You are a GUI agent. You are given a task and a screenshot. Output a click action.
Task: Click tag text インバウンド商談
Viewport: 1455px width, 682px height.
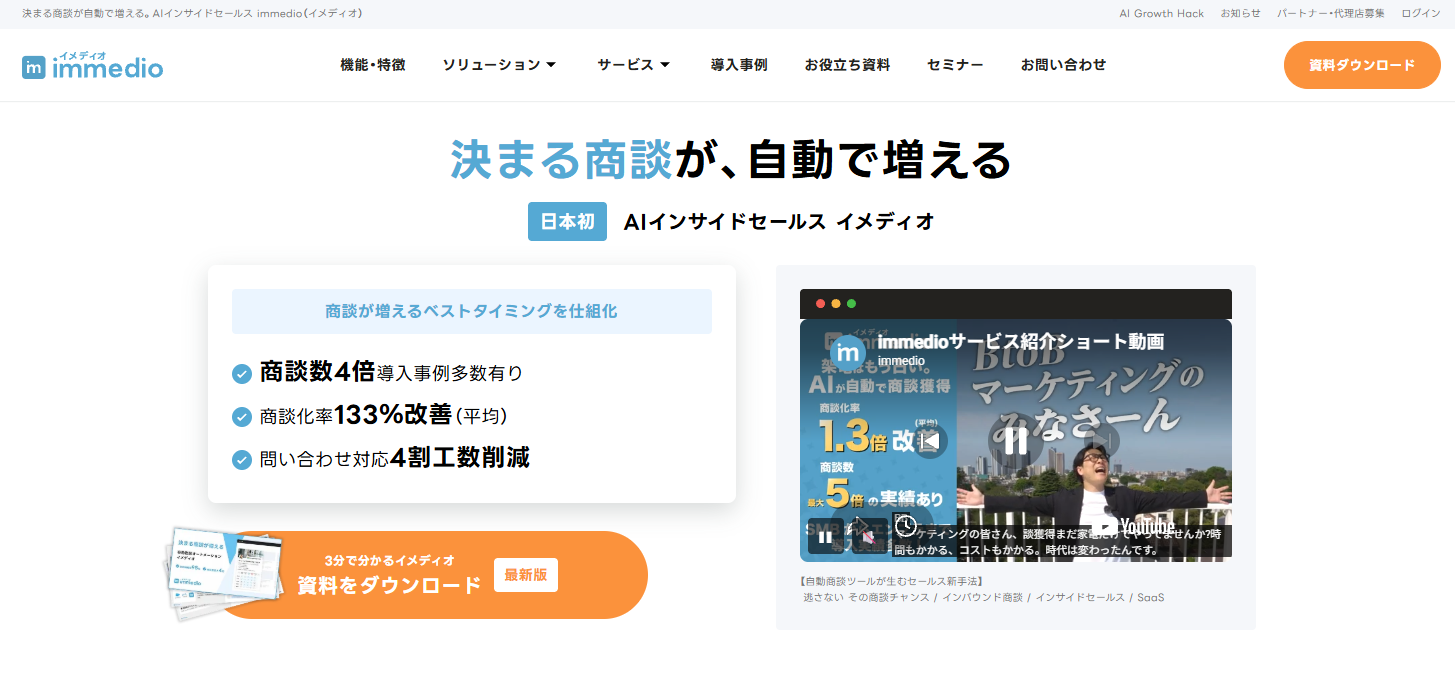point(982,597)
